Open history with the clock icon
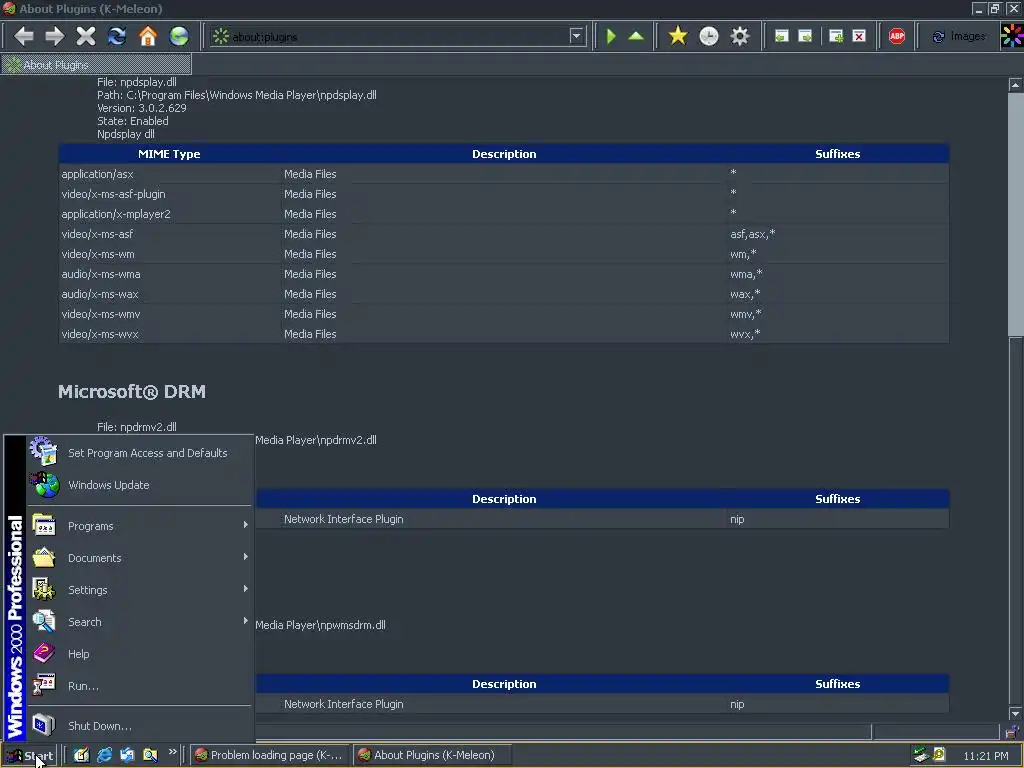Viewport: 1024px width, 768px height. [709, 36]
